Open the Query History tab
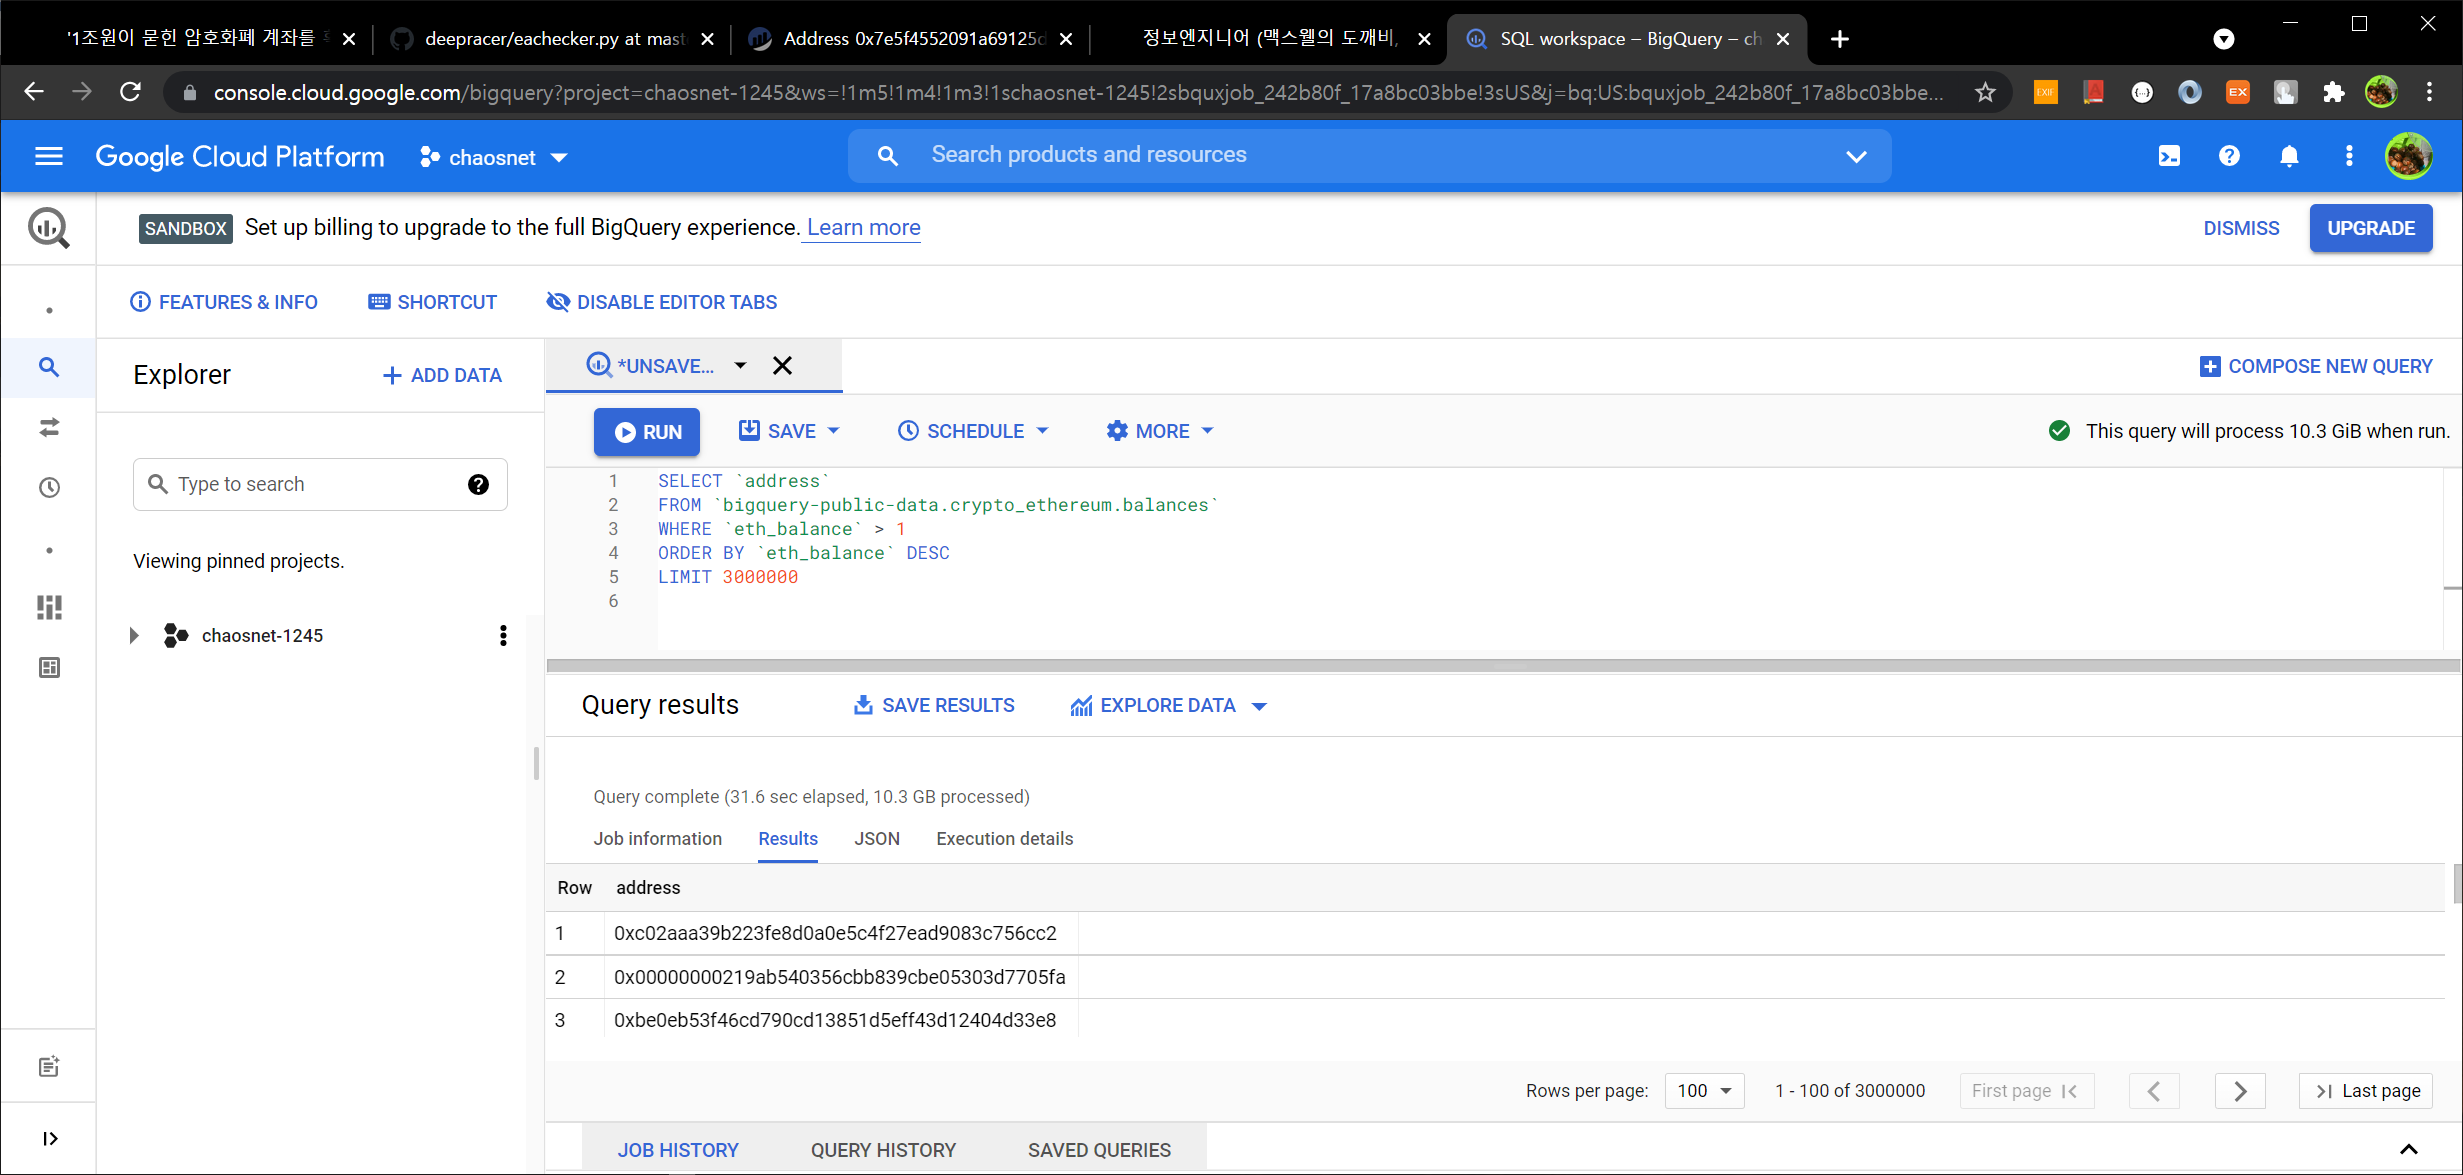This screenshot has width=2463, height=1175. [883, 1150]
